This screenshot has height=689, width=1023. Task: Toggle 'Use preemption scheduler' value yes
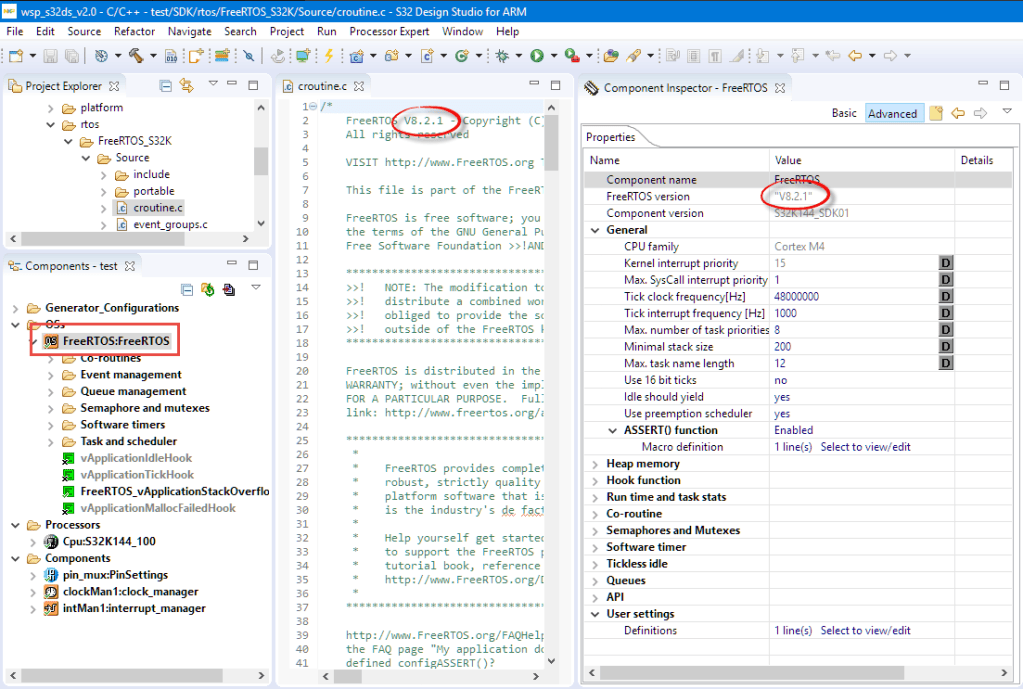pos(782,414)
